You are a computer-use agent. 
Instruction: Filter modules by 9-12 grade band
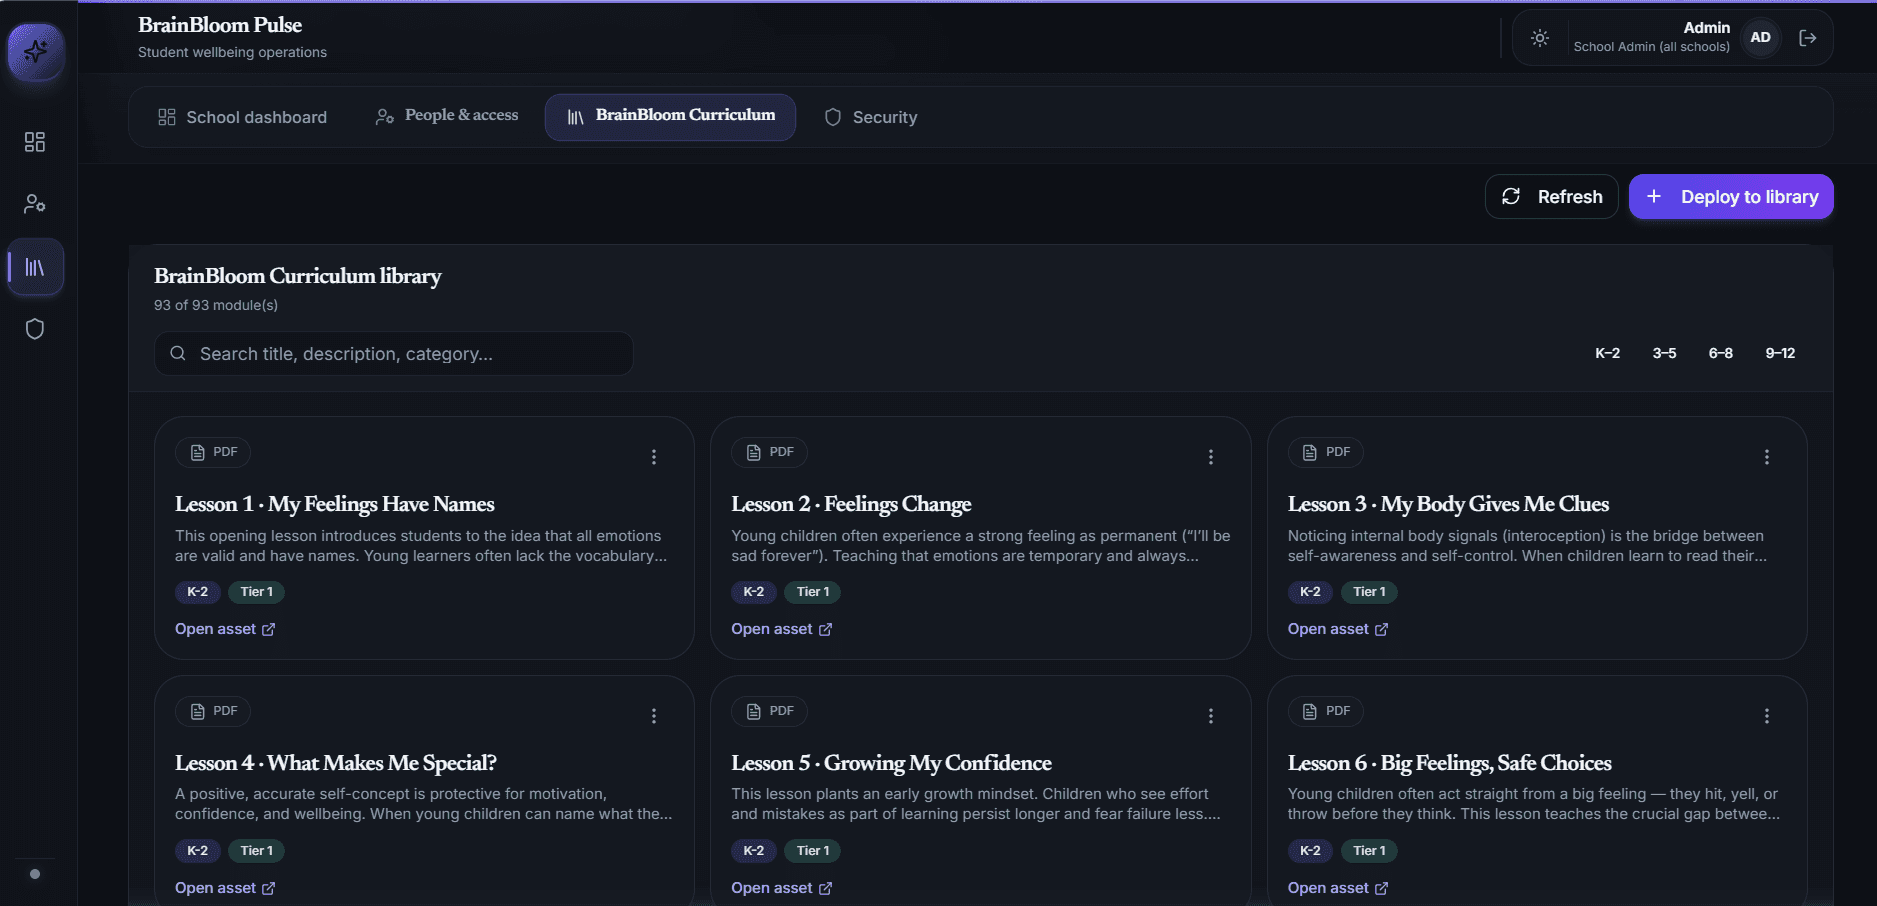tap(1780, 353)
